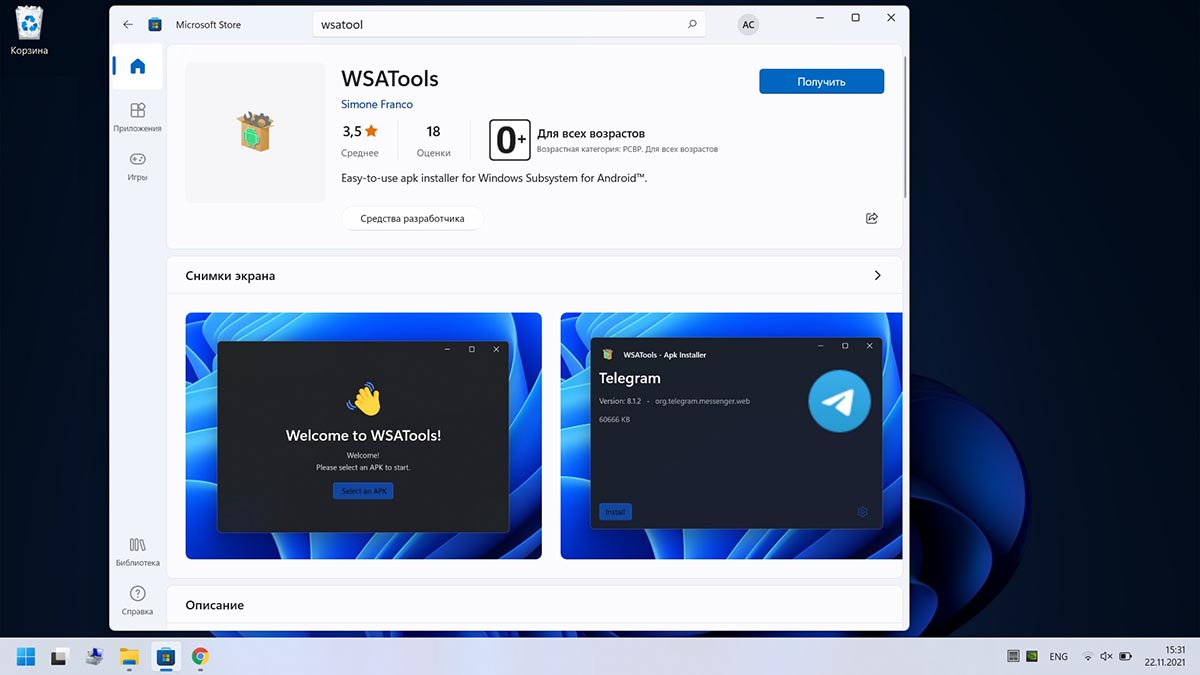Switch the ENG input language
The width and height of the screenshot is (1200, 675).
[1058, 657]
